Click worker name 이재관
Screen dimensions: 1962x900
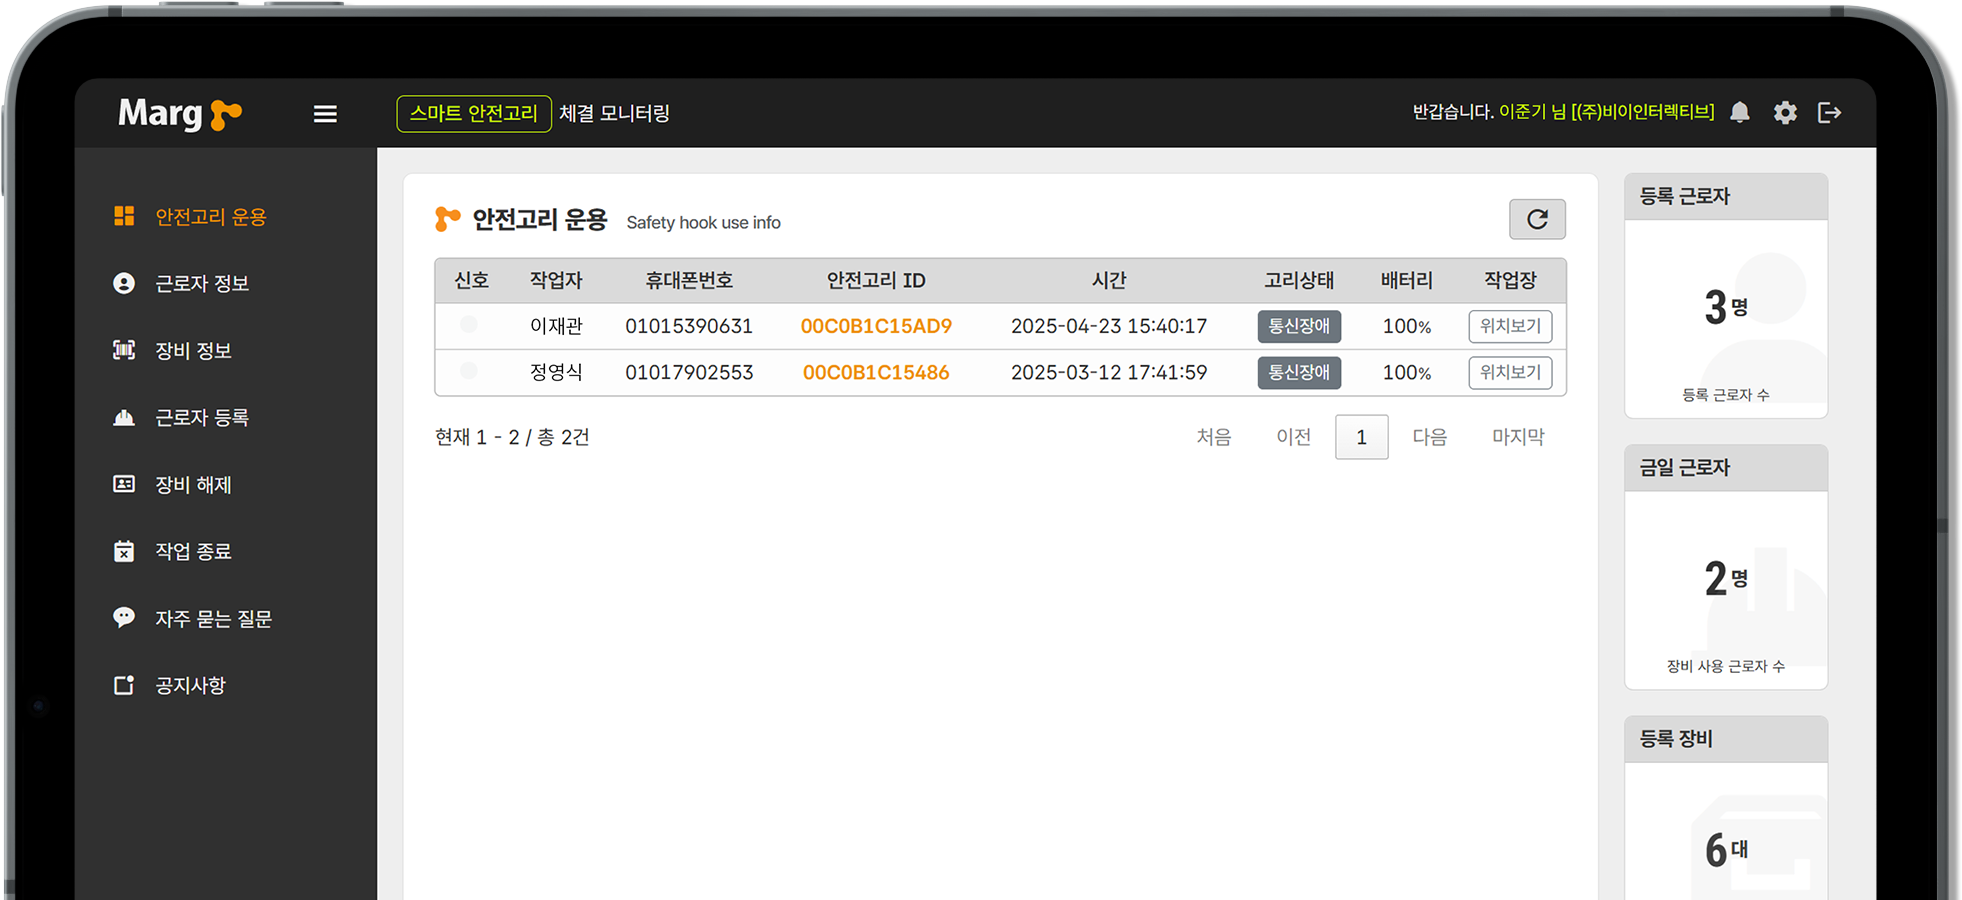coord(556,326)
